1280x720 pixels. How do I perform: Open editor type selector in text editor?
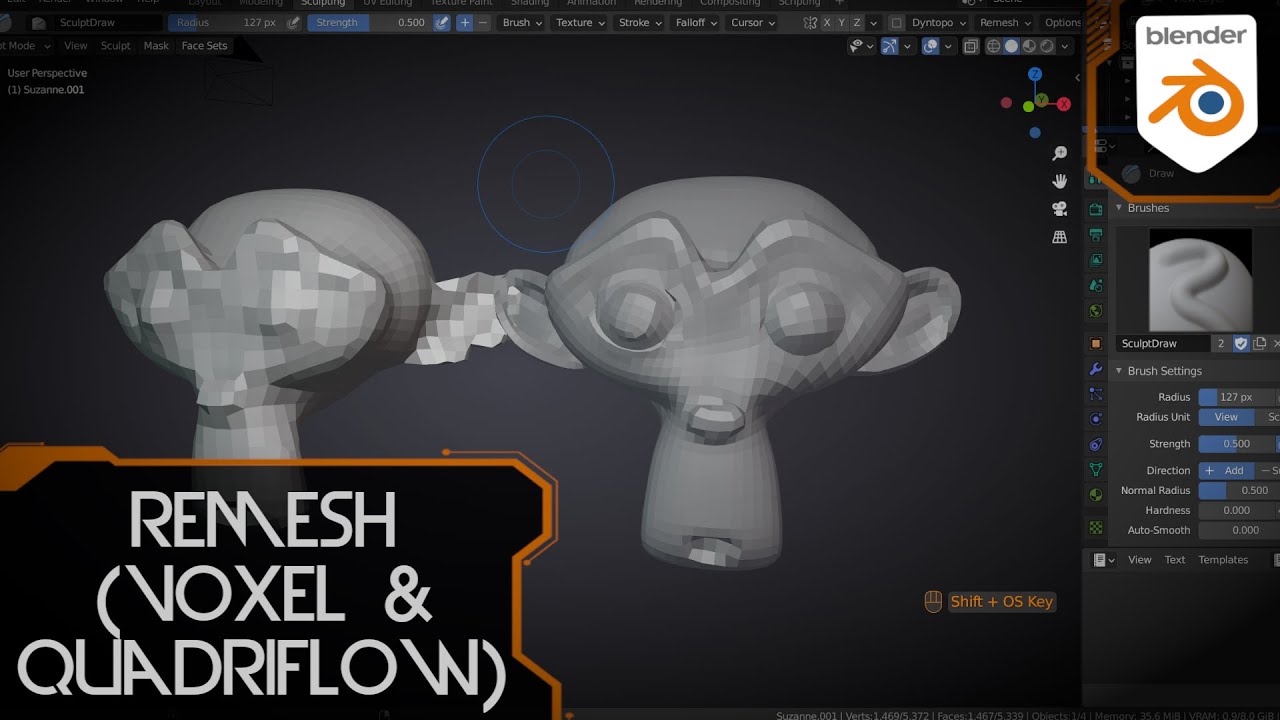tap(1104, 560)
